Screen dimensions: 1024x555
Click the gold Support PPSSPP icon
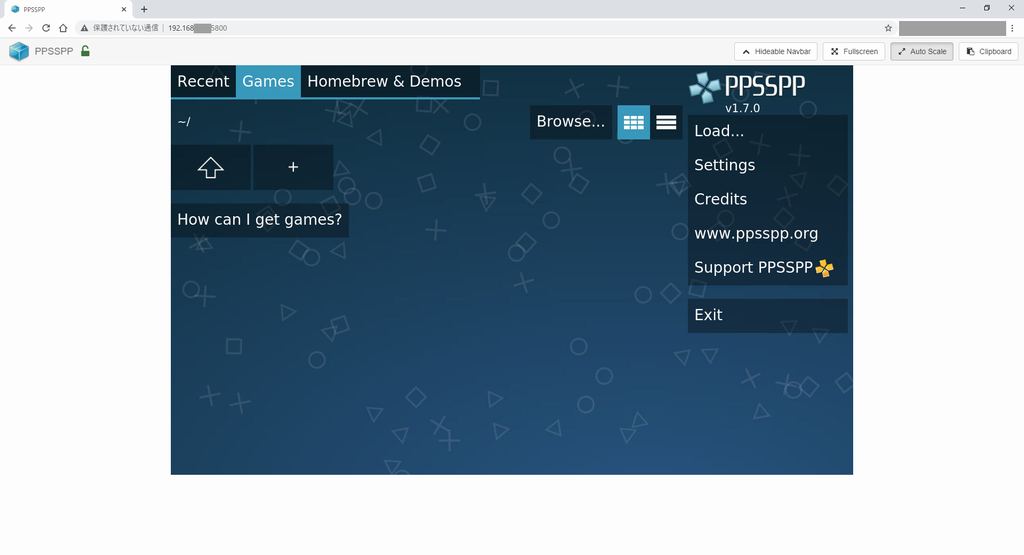click(825, 268)
